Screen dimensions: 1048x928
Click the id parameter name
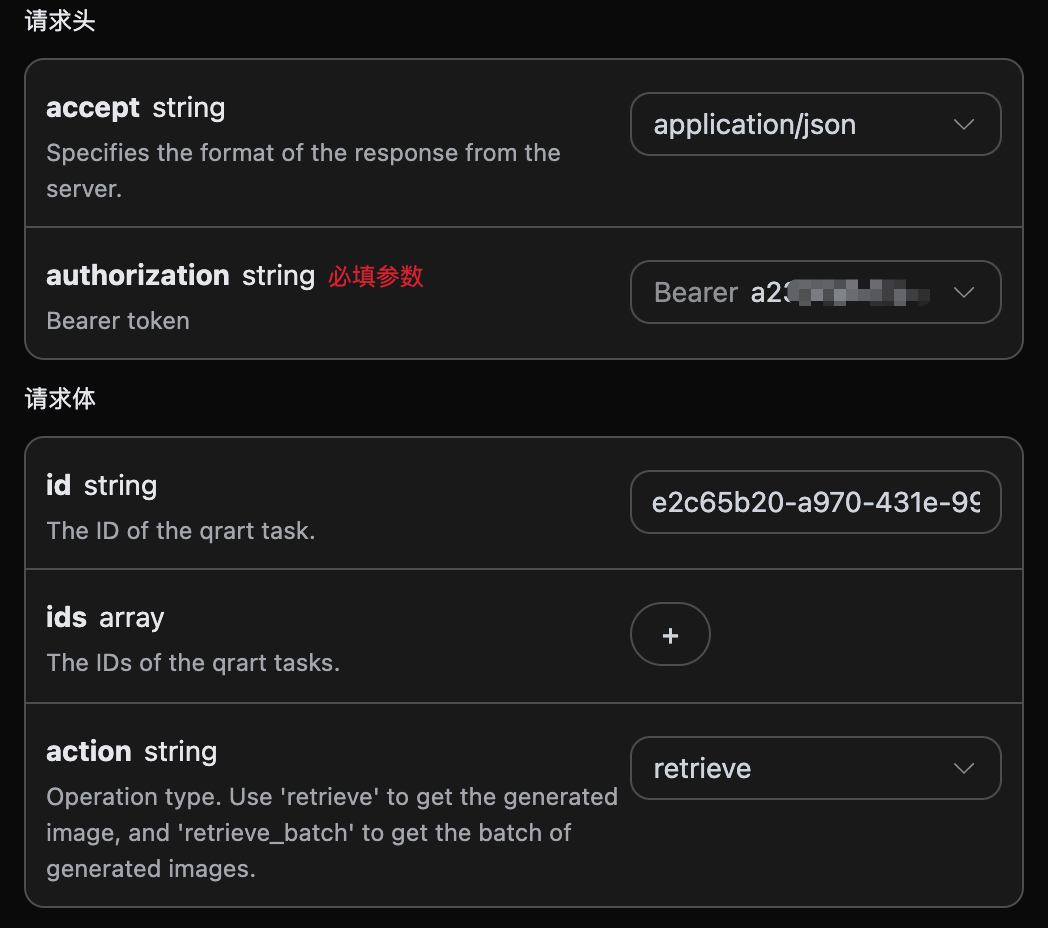pyautogui.click(x=59, y=486)
